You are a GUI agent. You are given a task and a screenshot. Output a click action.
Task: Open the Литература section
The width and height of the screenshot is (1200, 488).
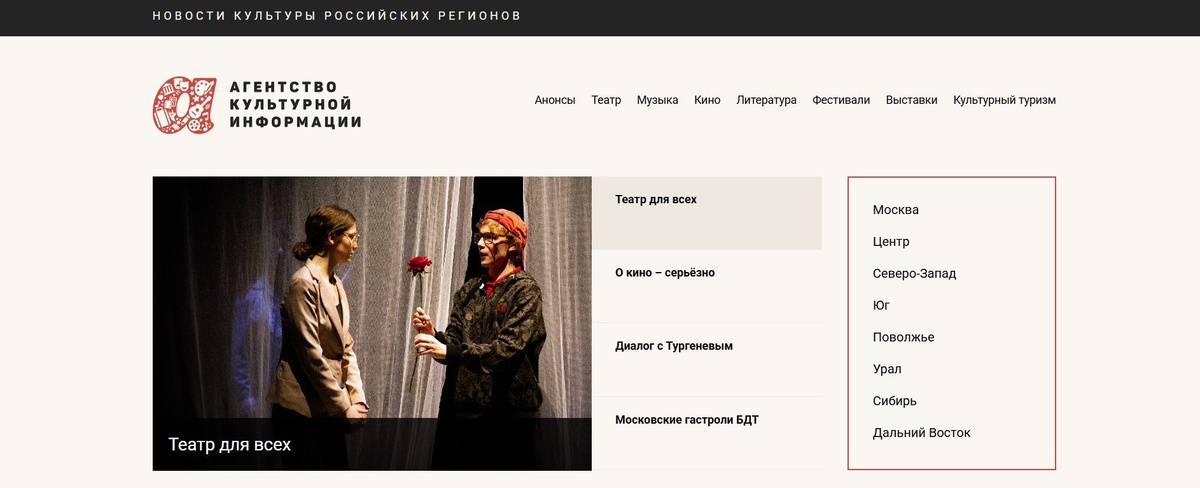(766, 100)
